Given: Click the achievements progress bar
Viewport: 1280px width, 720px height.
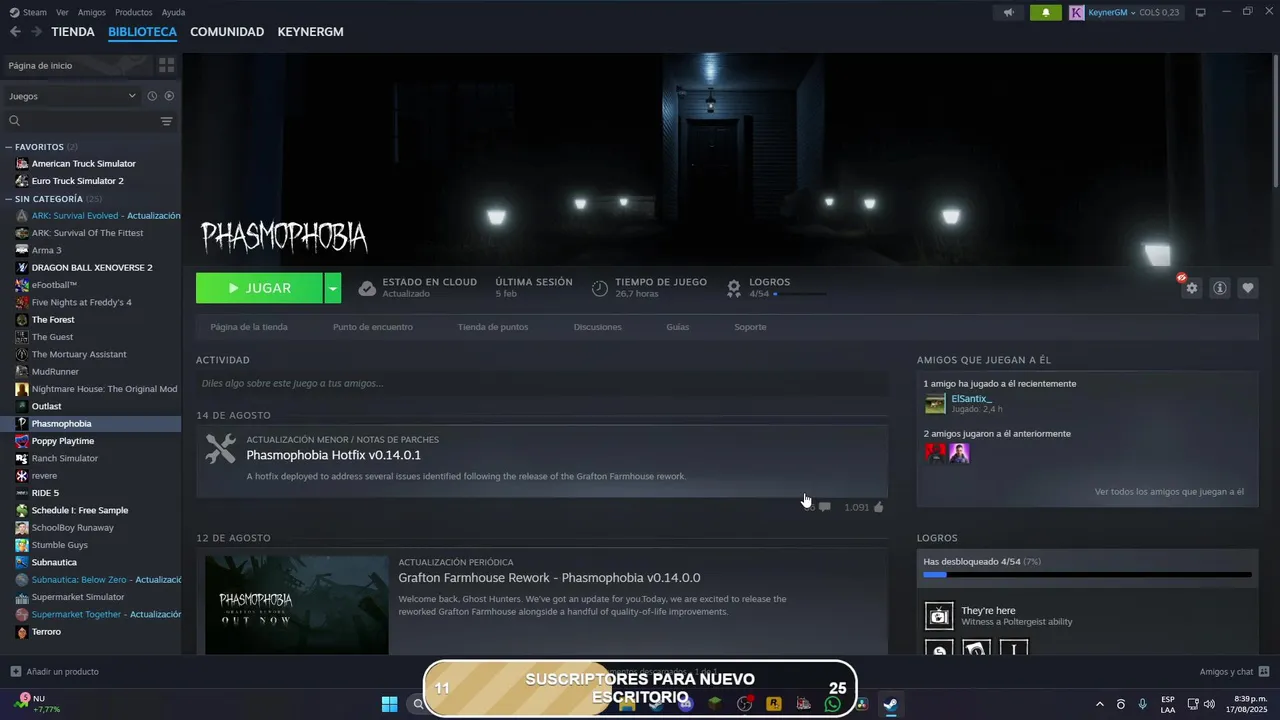Looking at the screenshot, I should (1087, 575).
